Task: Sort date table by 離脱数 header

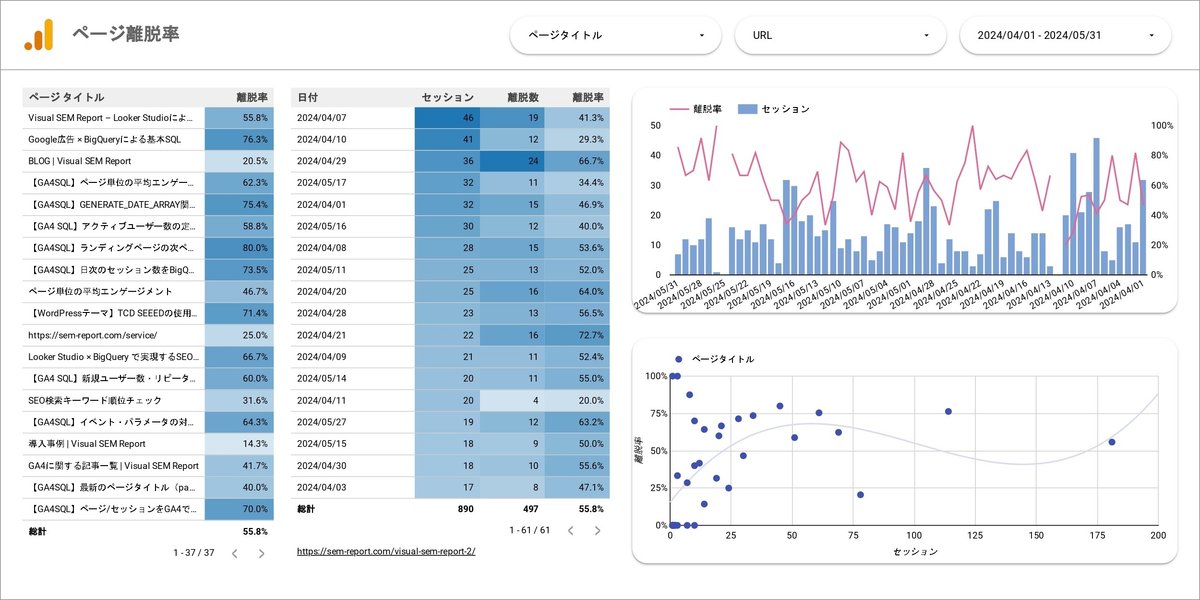Action: (523, 97)
